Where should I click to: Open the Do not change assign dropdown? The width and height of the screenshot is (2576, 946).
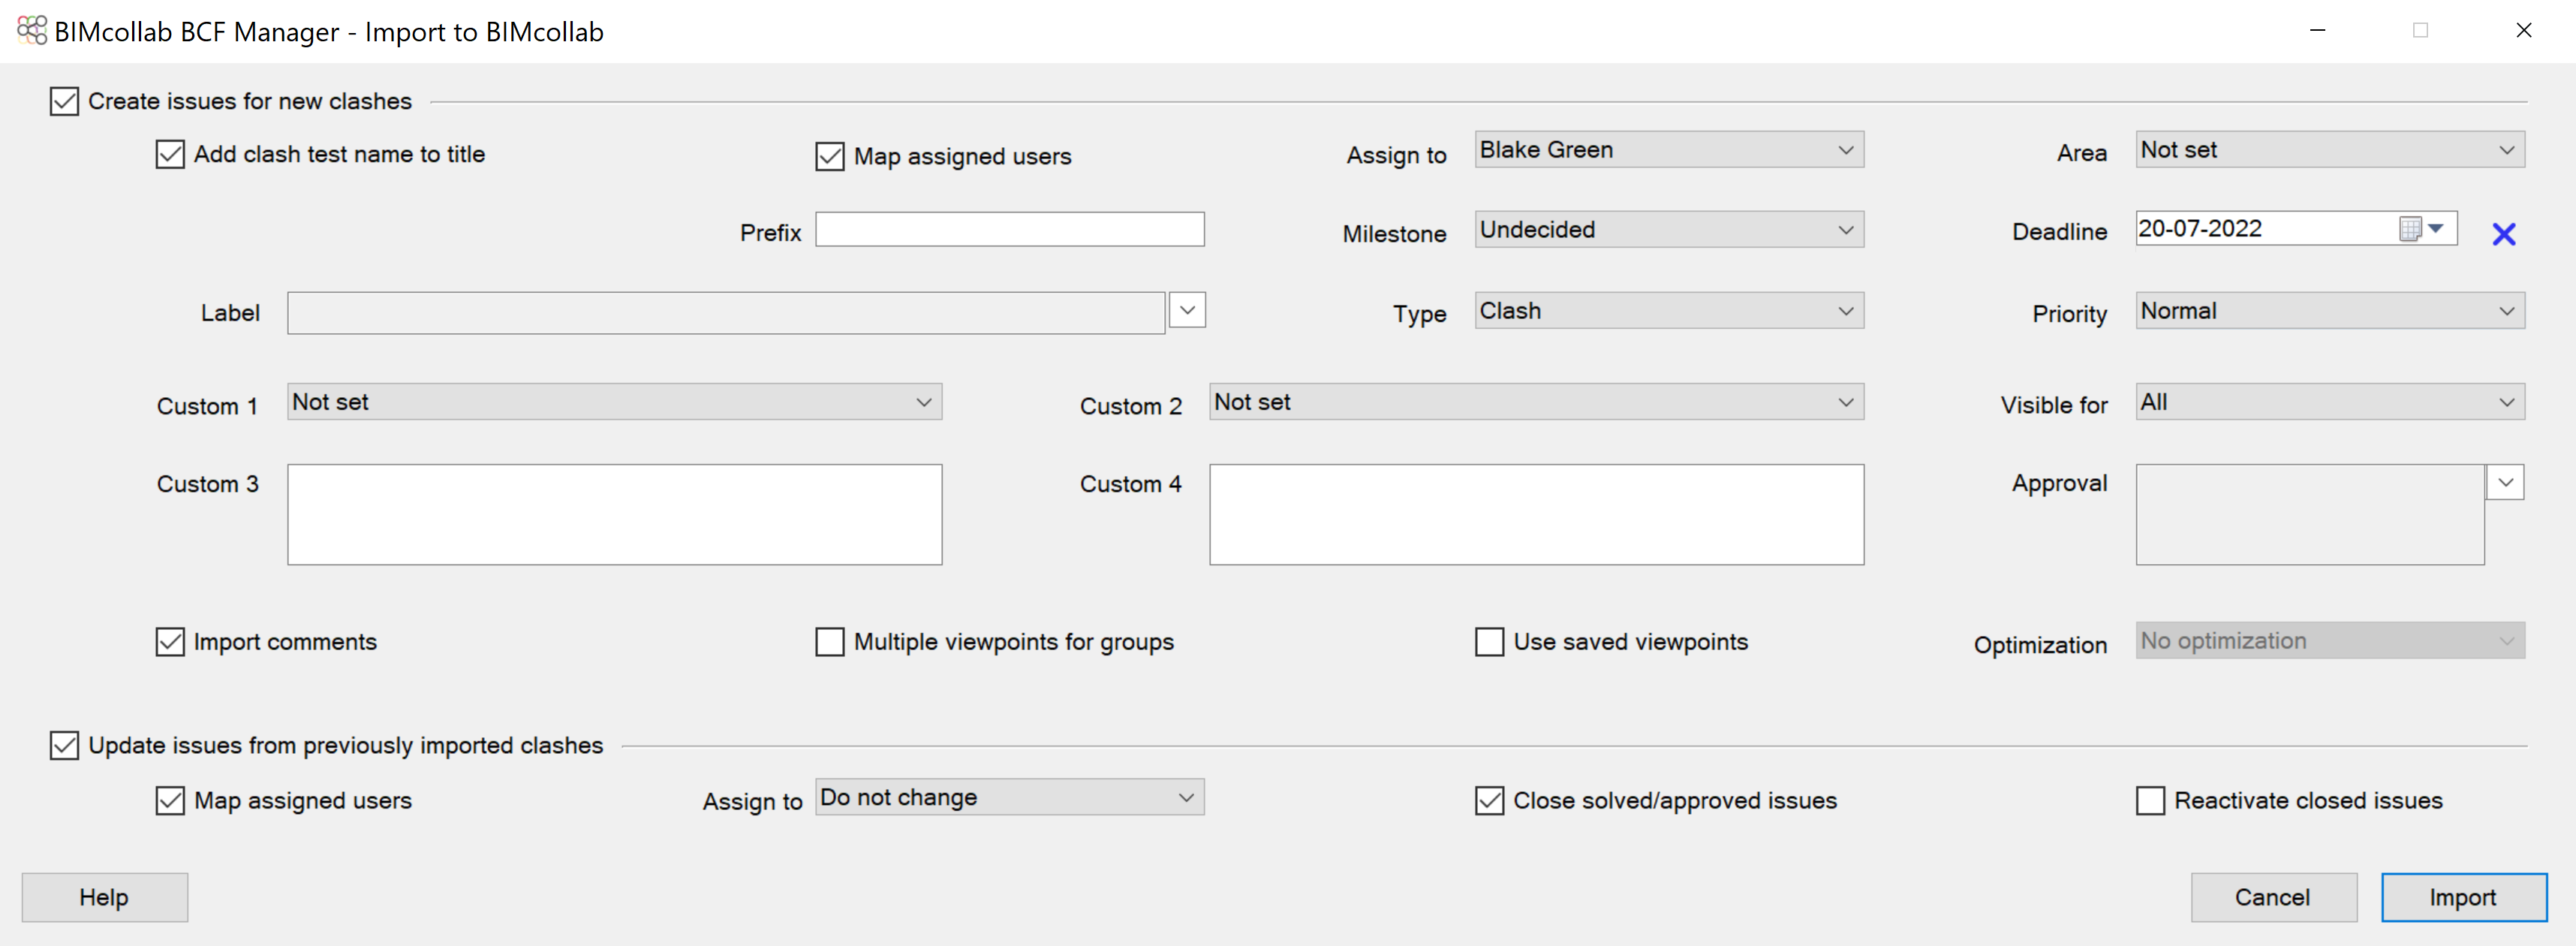[x=1010, y=797]
